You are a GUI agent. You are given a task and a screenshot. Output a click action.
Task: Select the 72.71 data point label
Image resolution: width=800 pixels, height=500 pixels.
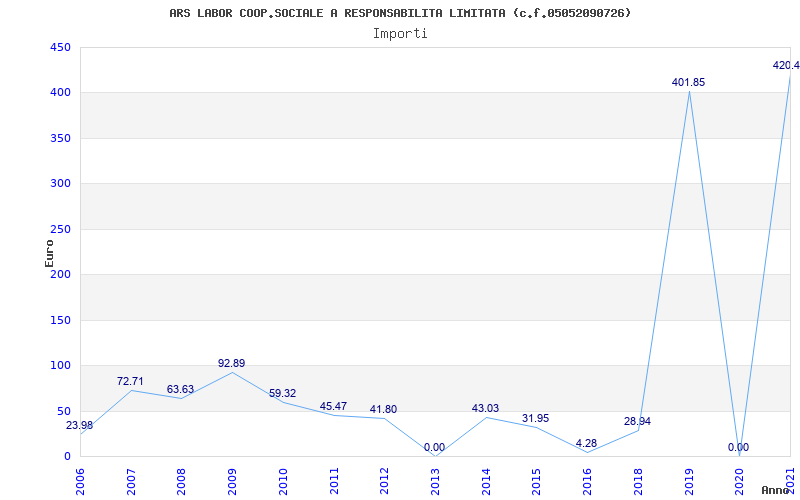130,381
